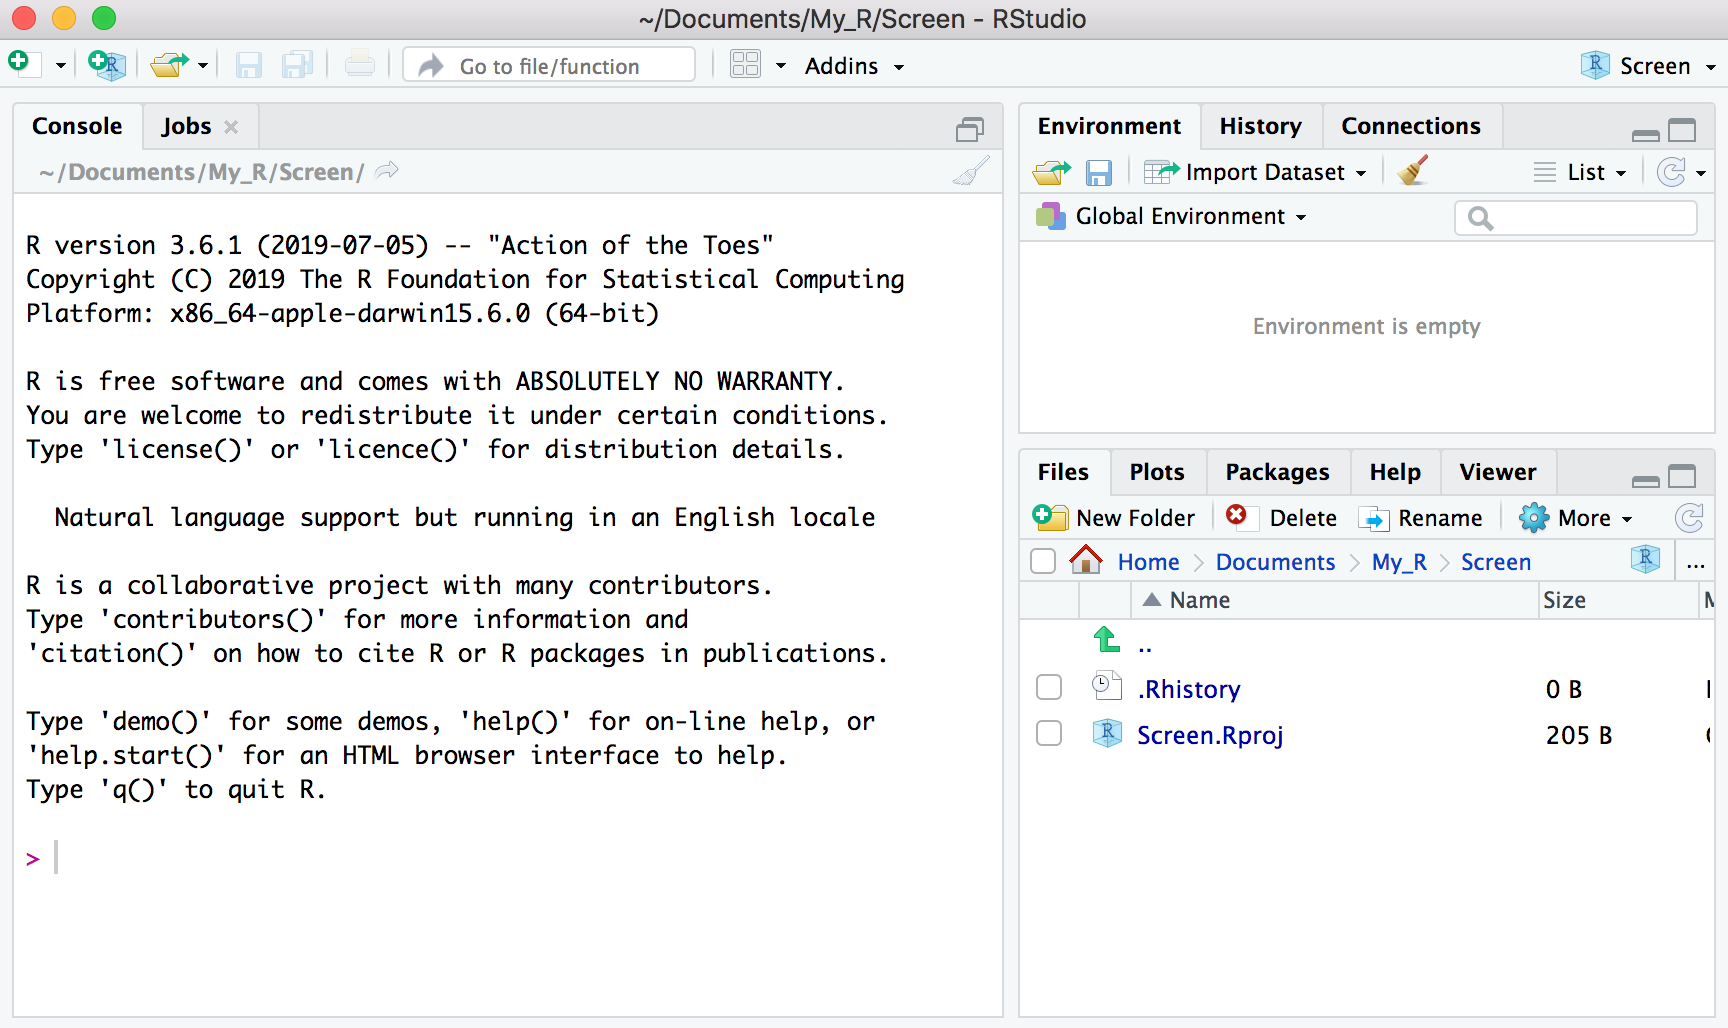Image resolution: width=1728 pixels, height=1028 pixels.
Task: Switch to the History tab
Action: (x=1260, y=126)
